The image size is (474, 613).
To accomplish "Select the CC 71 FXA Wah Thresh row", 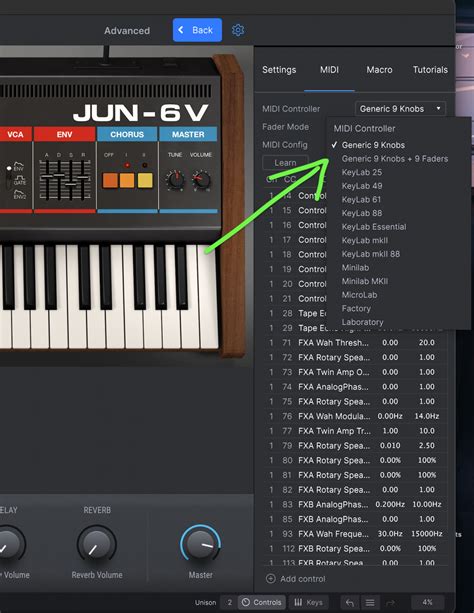I will pos(355,343).
